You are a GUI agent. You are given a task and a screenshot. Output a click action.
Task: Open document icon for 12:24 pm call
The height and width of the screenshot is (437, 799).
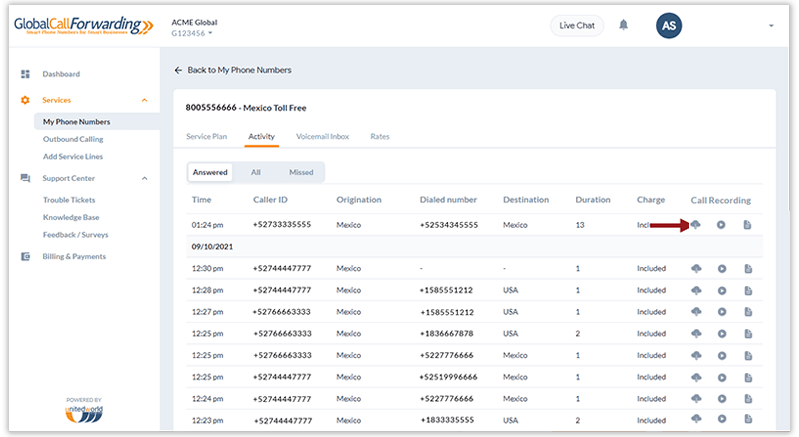tap(748, 399)
